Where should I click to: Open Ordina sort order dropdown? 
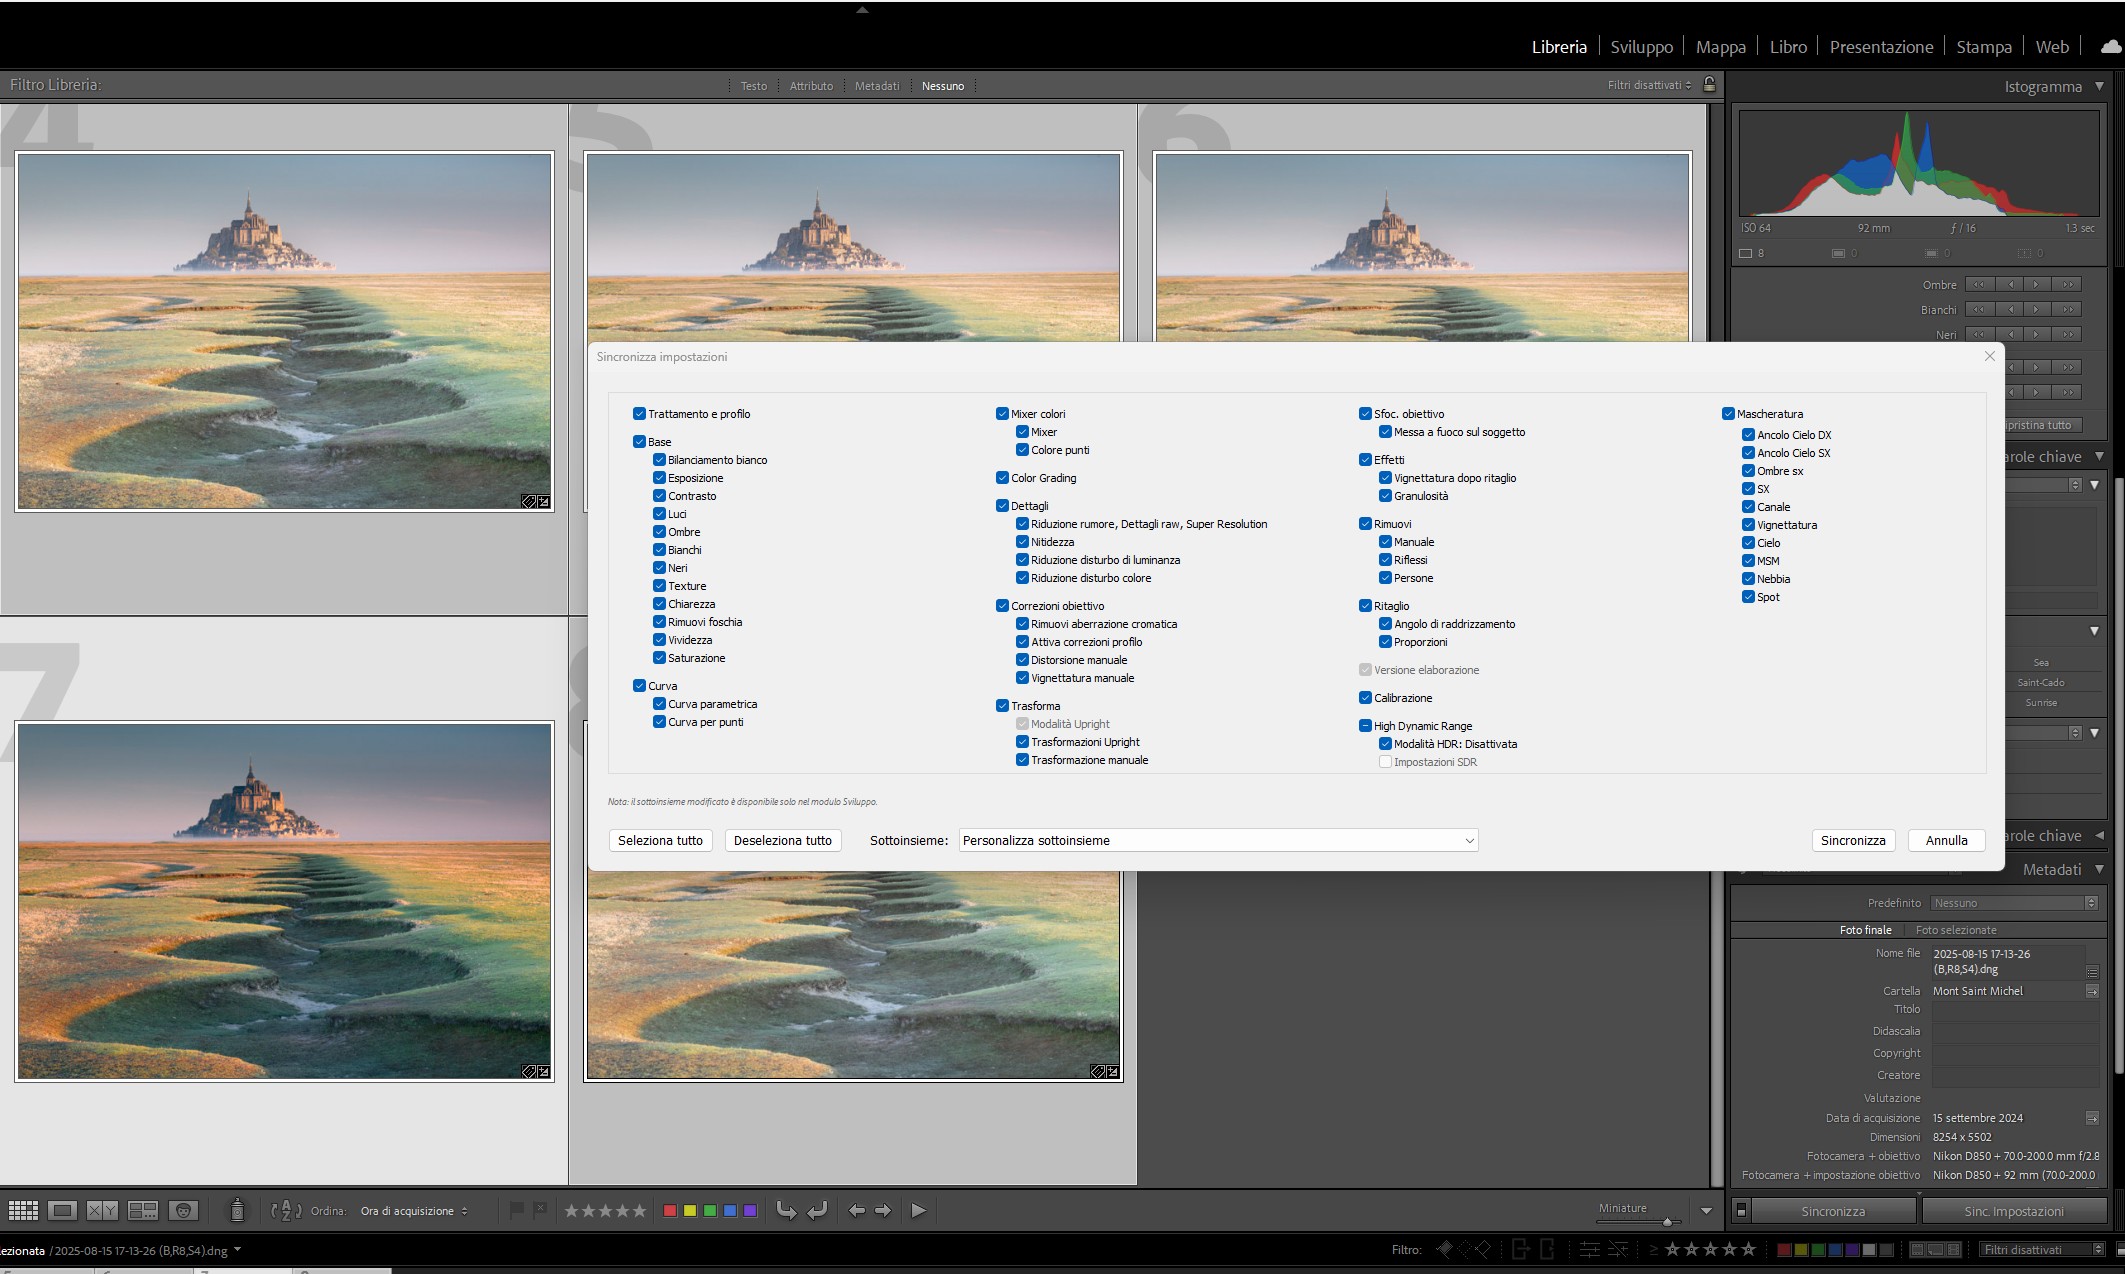[x=414, y=1211]
